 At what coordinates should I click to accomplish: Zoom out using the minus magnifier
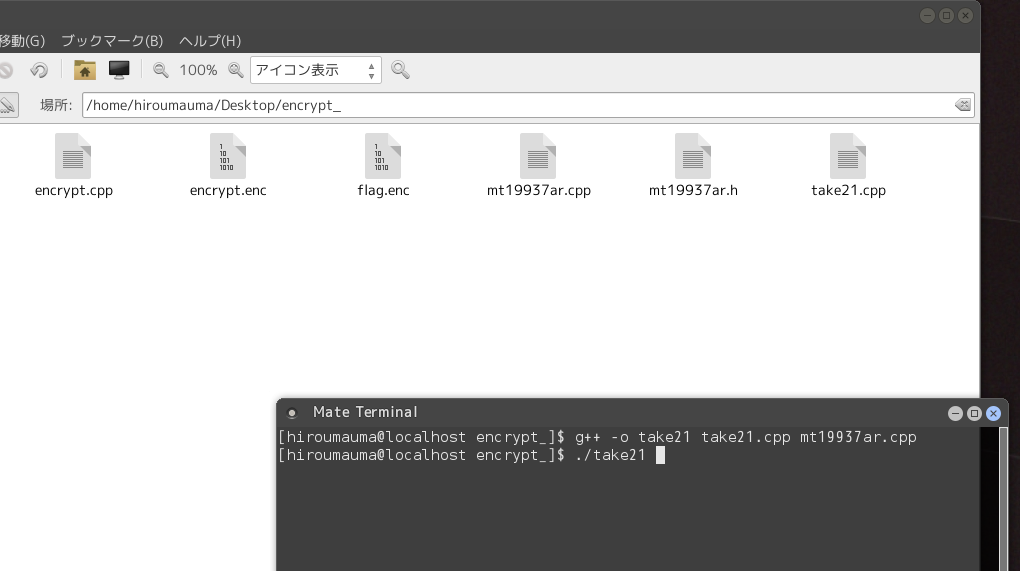(x=161, y=70)
